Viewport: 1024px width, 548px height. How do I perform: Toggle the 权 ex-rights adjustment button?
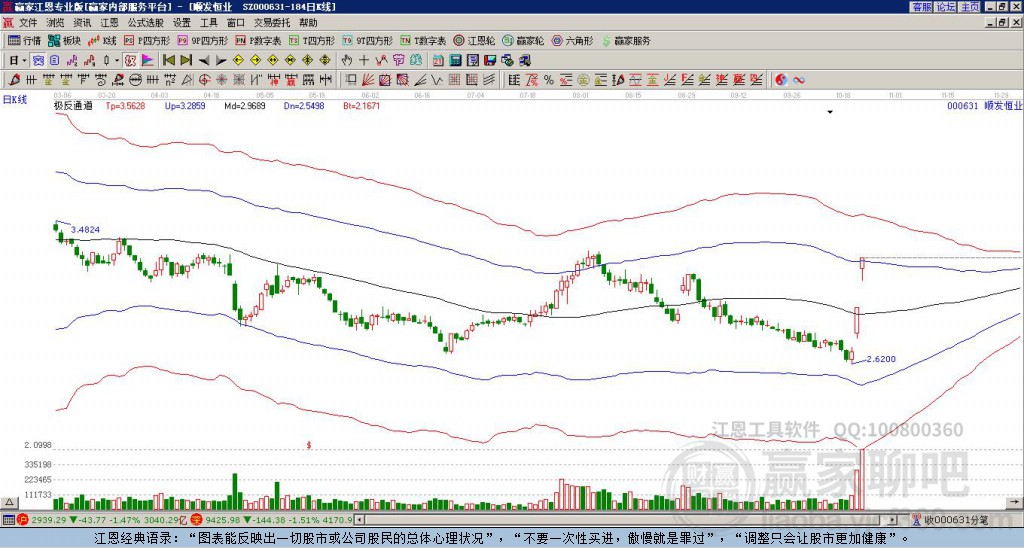coord(130,61)
